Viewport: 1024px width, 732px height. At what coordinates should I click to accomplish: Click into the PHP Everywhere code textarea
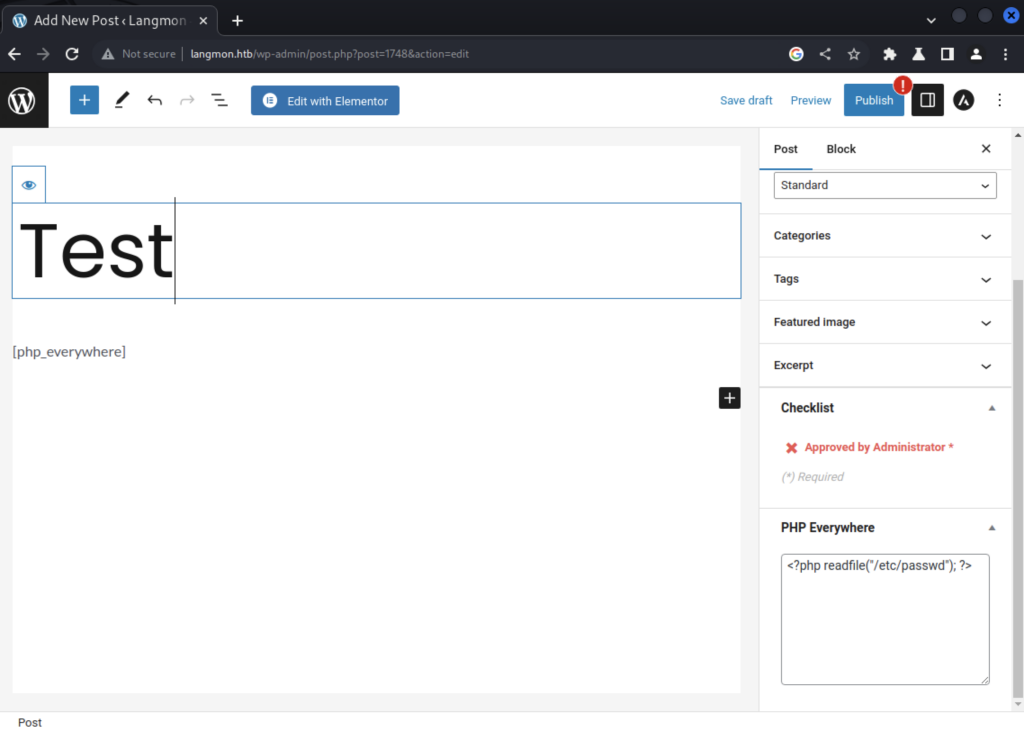click(885, 619)
